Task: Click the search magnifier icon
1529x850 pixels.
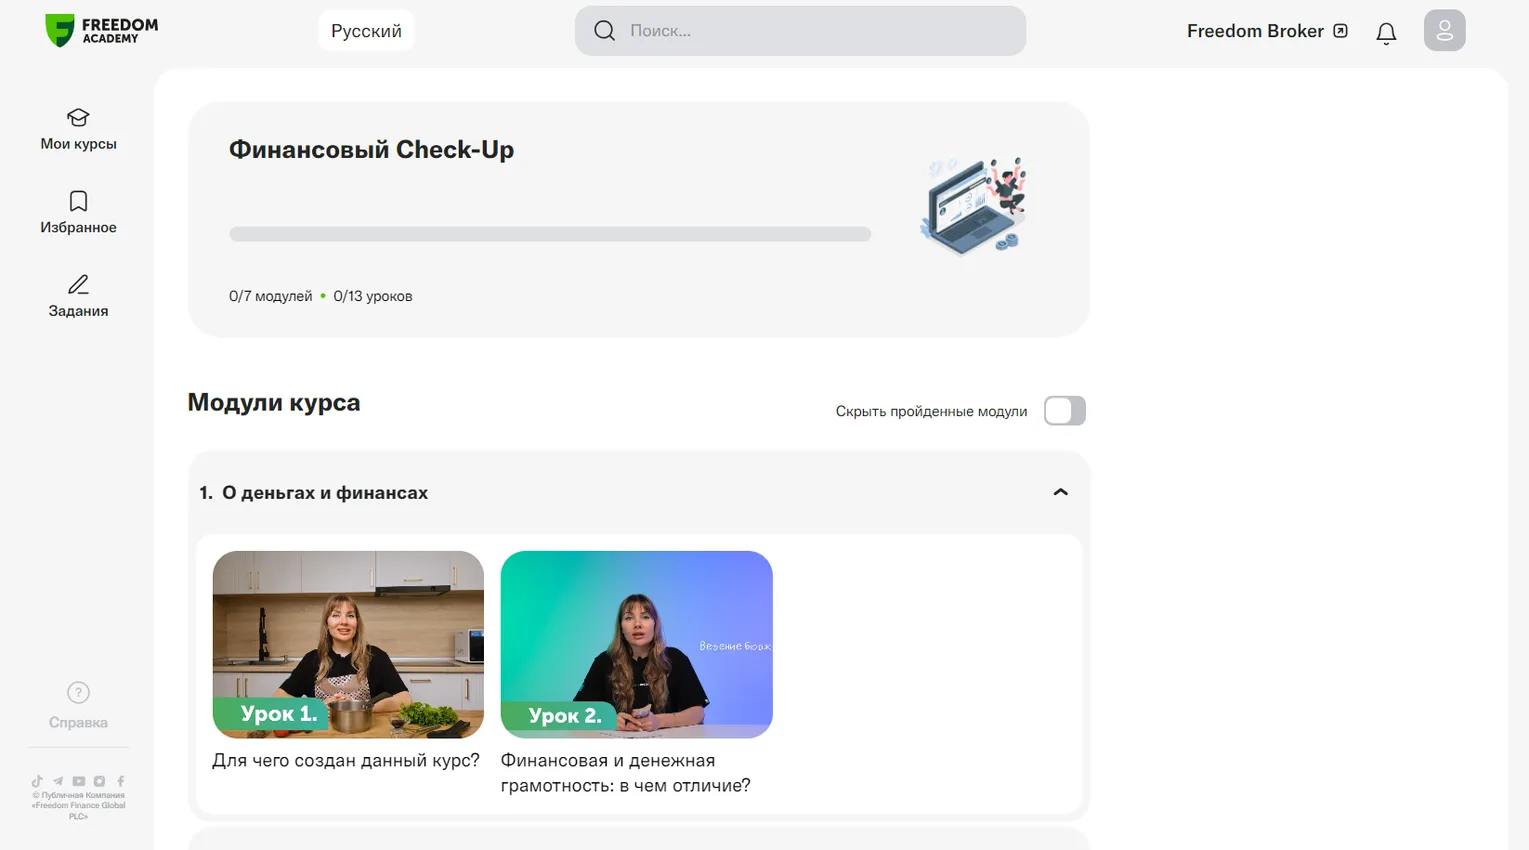Action: pyautogui.click(x=604, y=31)
